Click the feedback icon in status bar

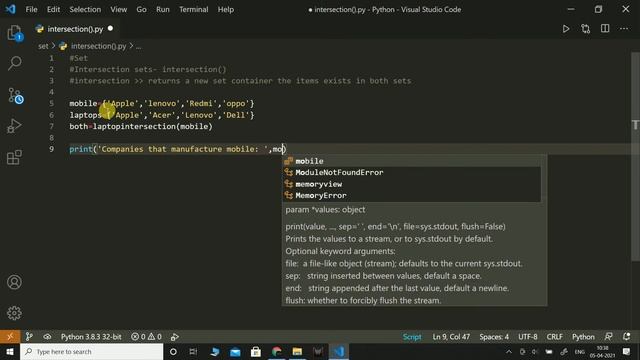[x=608, y=337]
